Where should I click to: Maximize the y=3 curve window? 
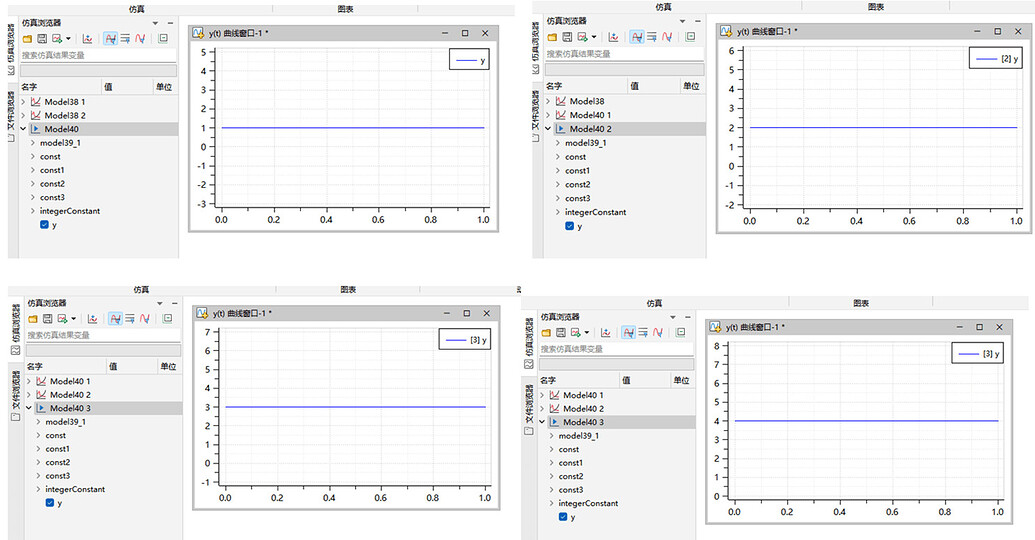467,313
